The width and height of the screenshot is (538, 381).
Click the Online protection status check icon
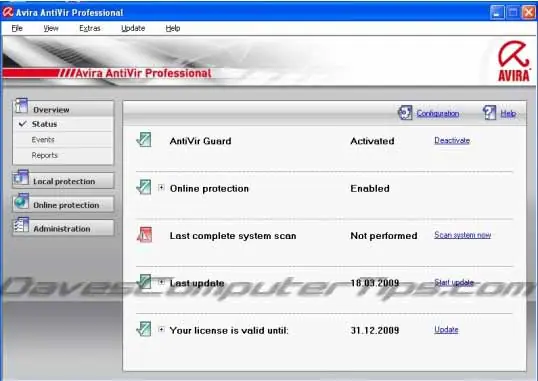coord(144,187)
